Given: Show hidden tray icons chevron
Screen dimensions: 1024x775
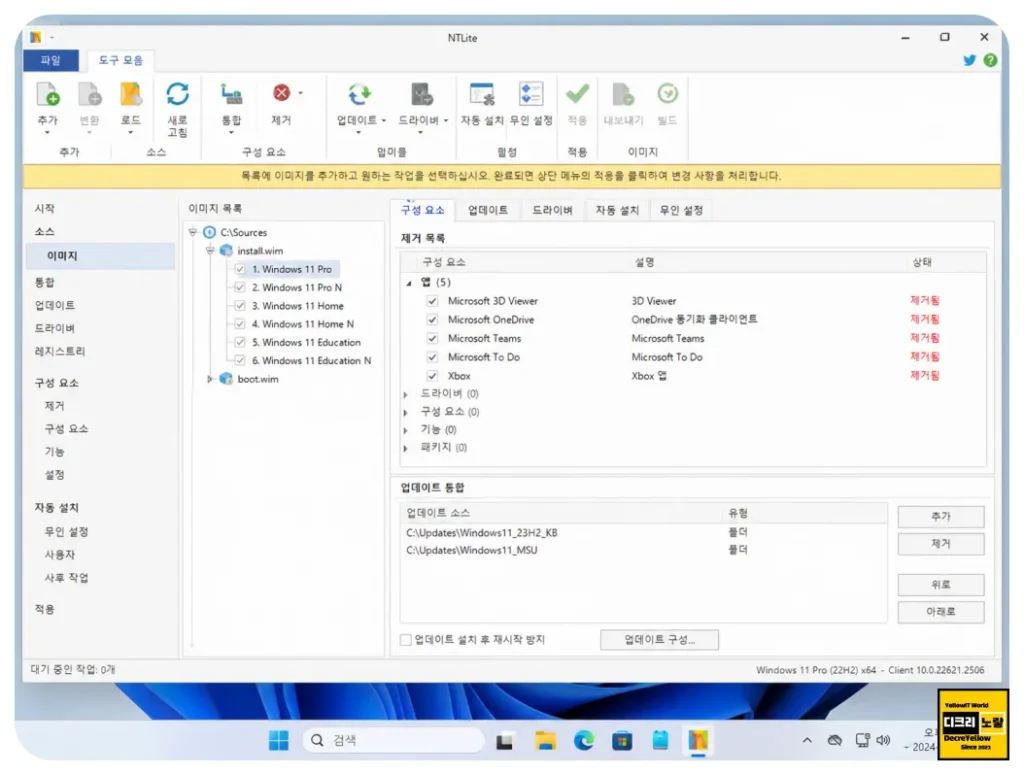Looking at the screenshot, I should point(807,740).
